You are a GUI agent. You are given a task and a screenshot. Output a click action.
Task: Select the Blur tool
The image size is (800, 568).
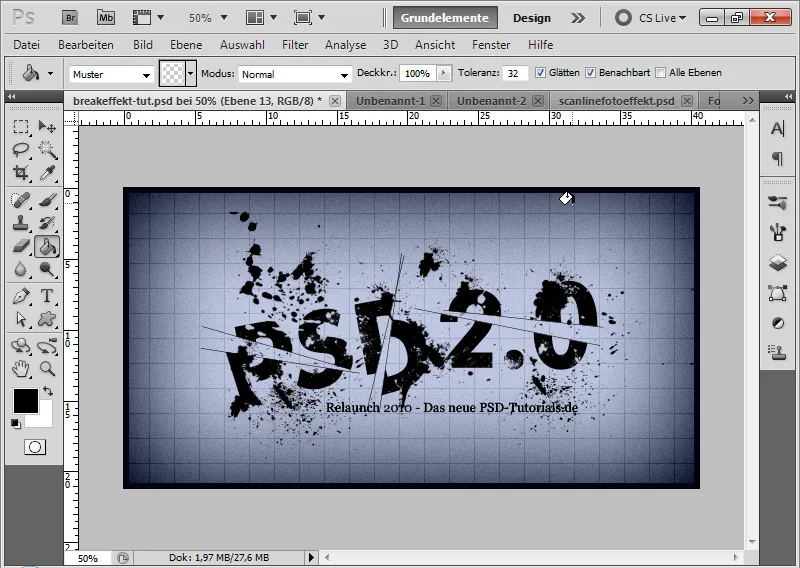pyautogui.click(x=20, y=269)
